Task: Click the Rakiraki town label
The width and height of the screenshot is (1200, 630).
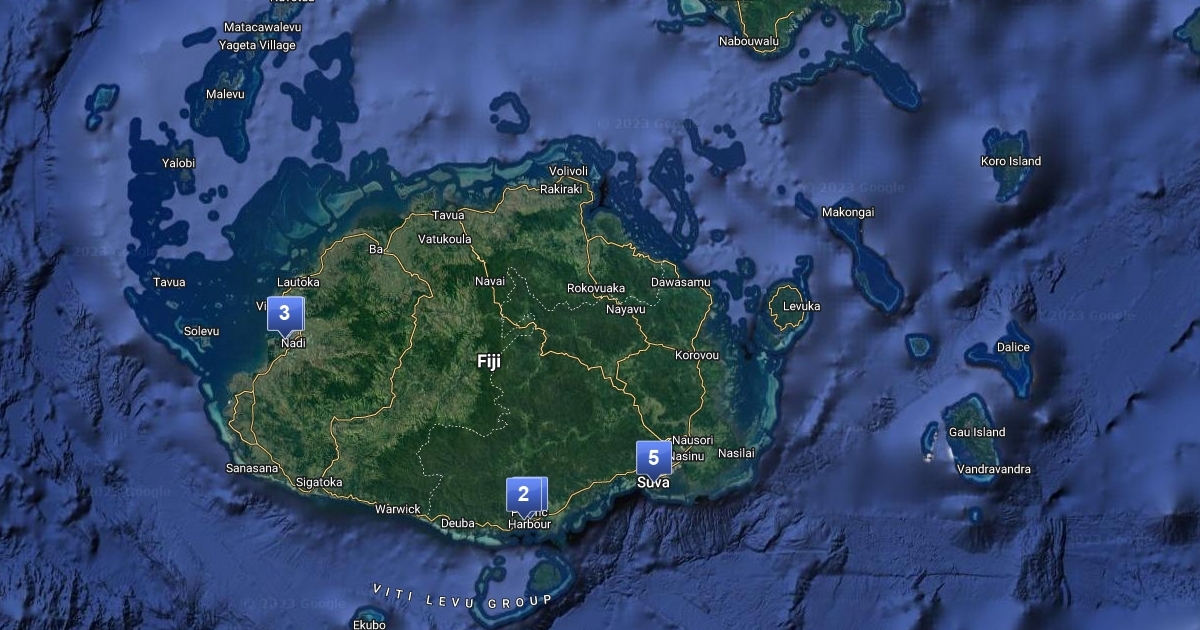Action: [x=561, y=189]
